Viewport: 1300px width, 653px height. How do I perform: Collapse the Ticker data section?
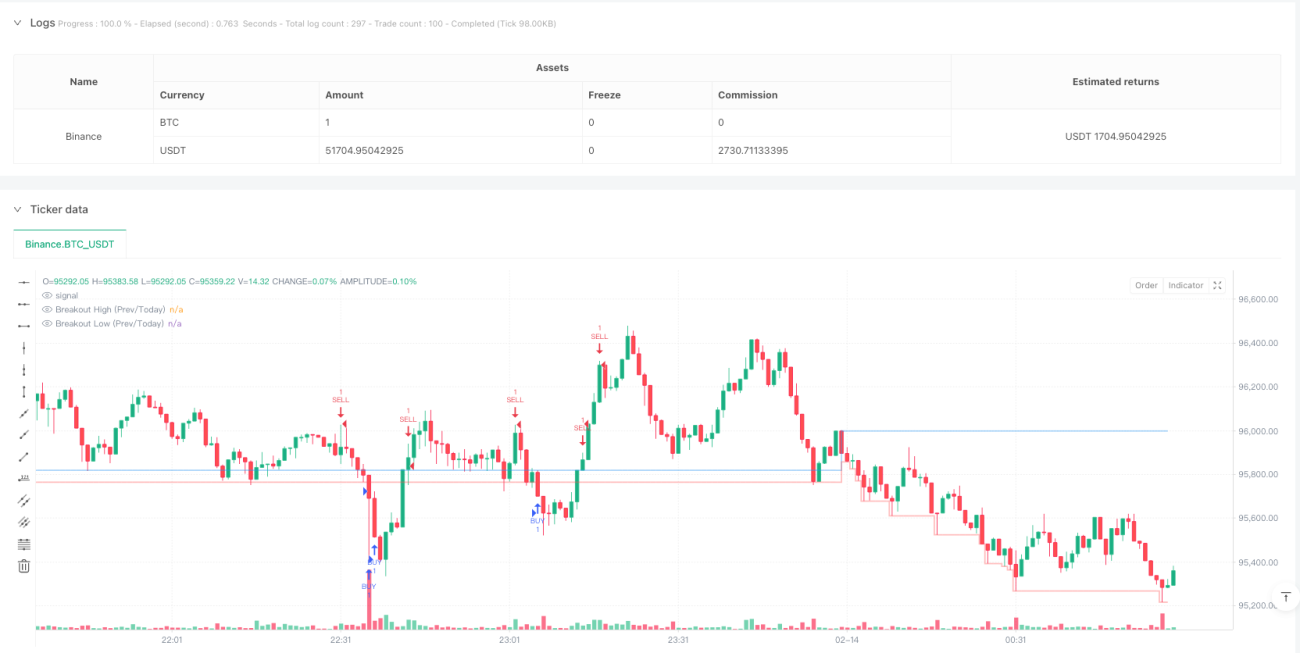(17, 209)
